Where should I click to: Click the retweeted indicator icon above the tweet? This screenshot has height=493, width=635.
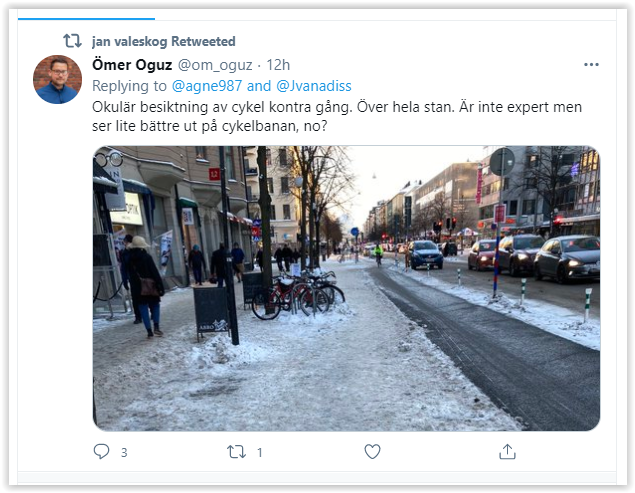tap(72, 41)
